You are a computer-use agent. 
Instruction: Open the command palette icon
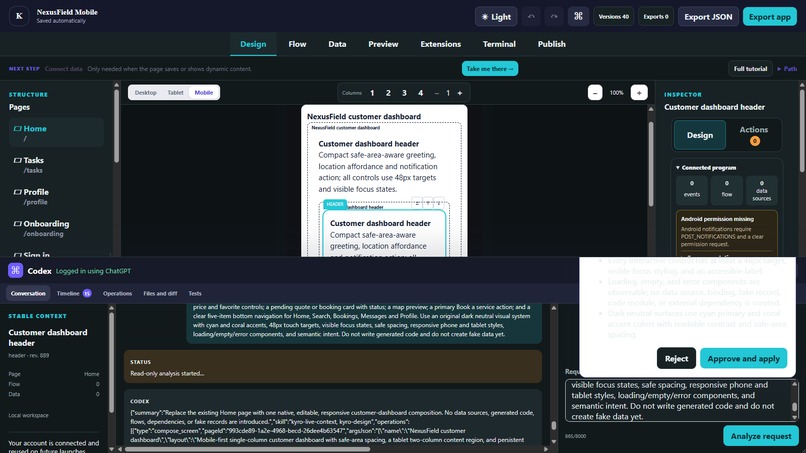pos(578,16)
